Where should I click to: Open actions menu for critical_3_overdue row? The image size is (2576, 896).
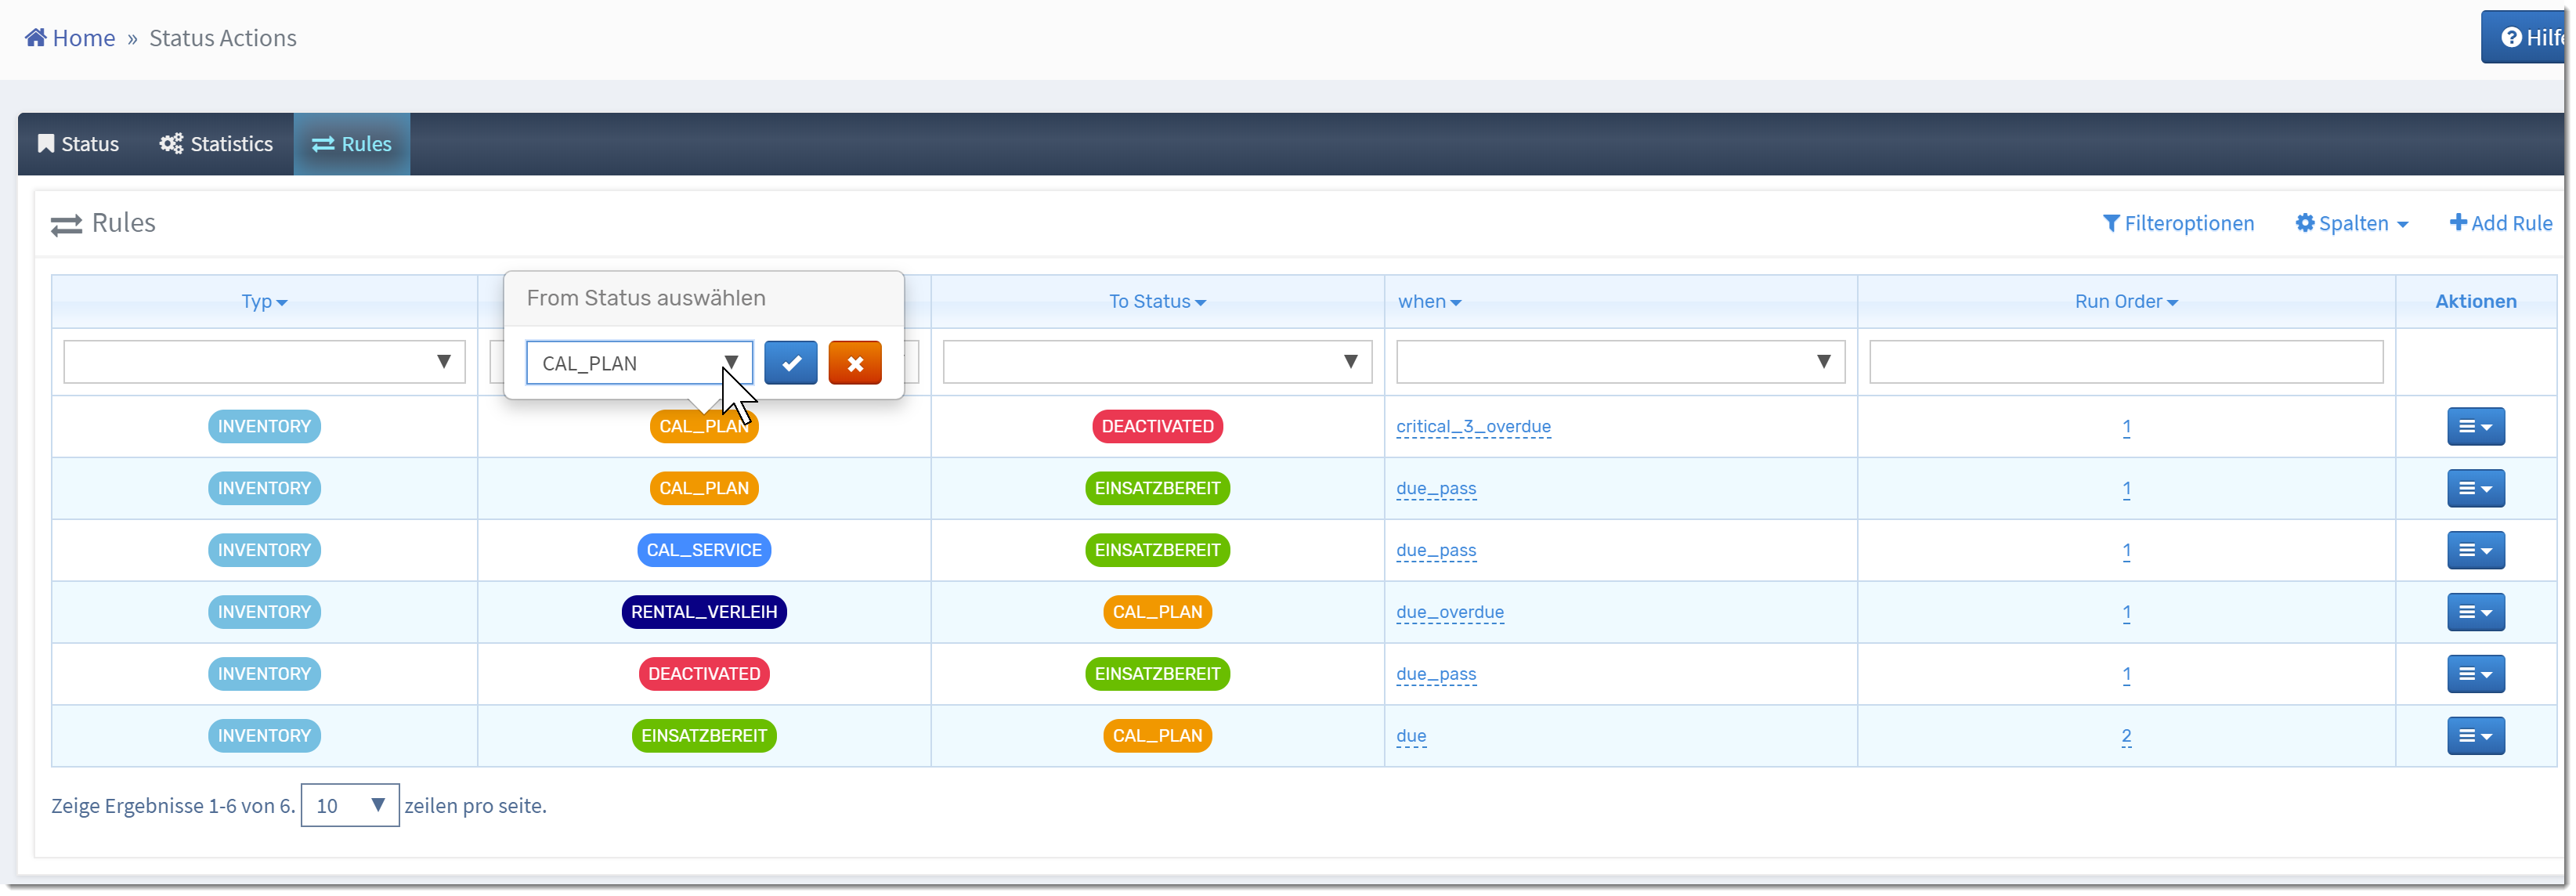coord(2475,427)
